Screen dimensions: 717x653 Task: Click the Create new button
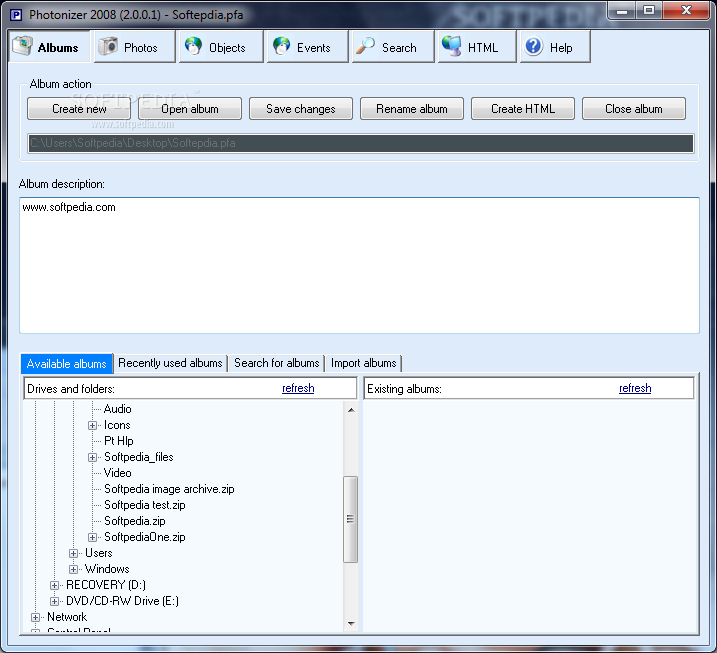[79, 109]
